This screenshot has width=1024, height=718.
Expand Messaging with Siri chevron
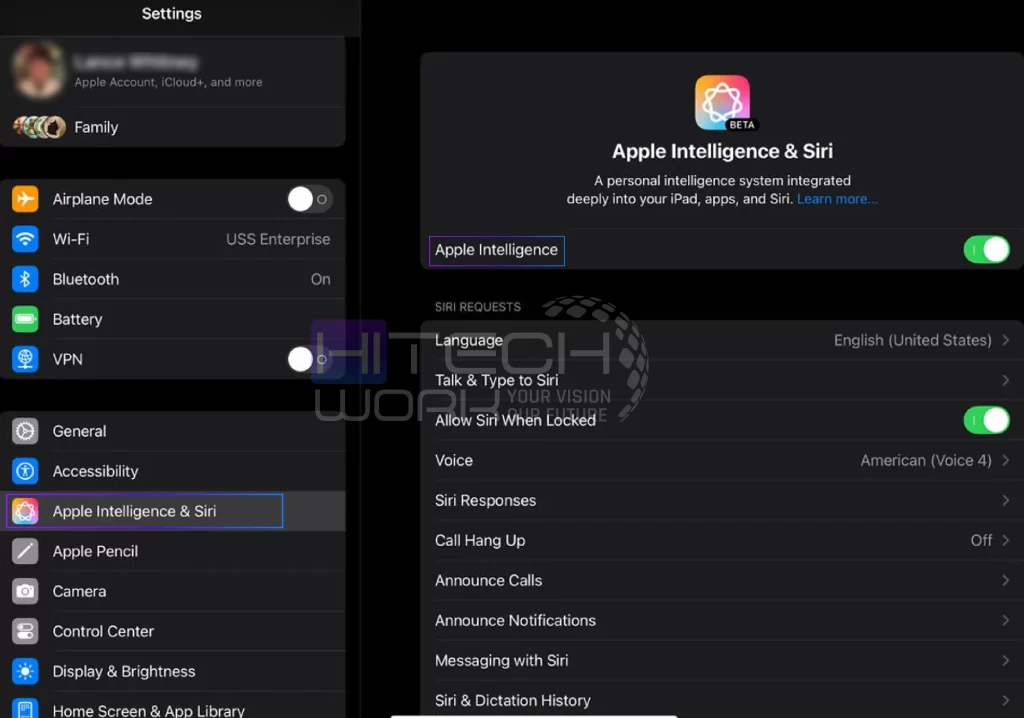1006,661
